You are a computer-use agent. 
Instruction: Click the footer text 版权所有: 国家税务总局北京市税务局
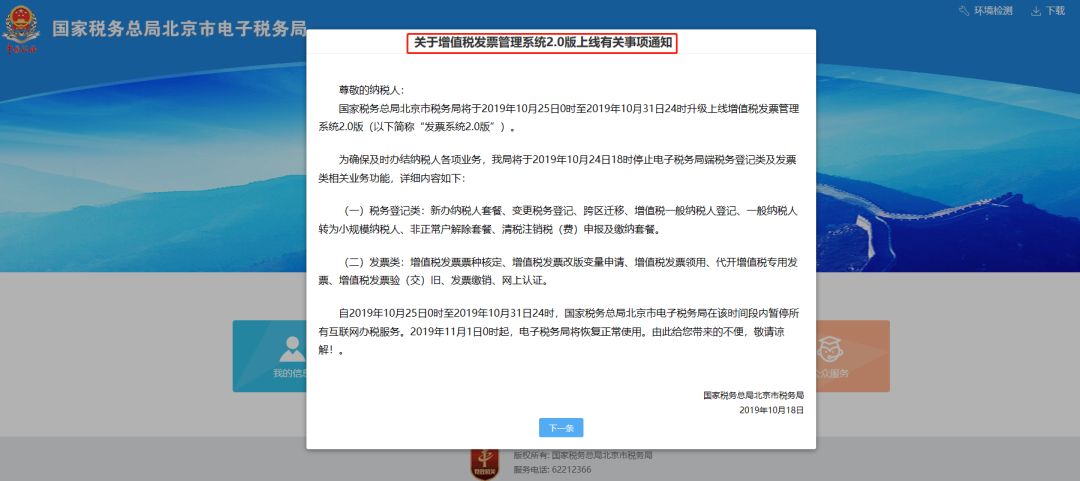[x=583, y=456]
